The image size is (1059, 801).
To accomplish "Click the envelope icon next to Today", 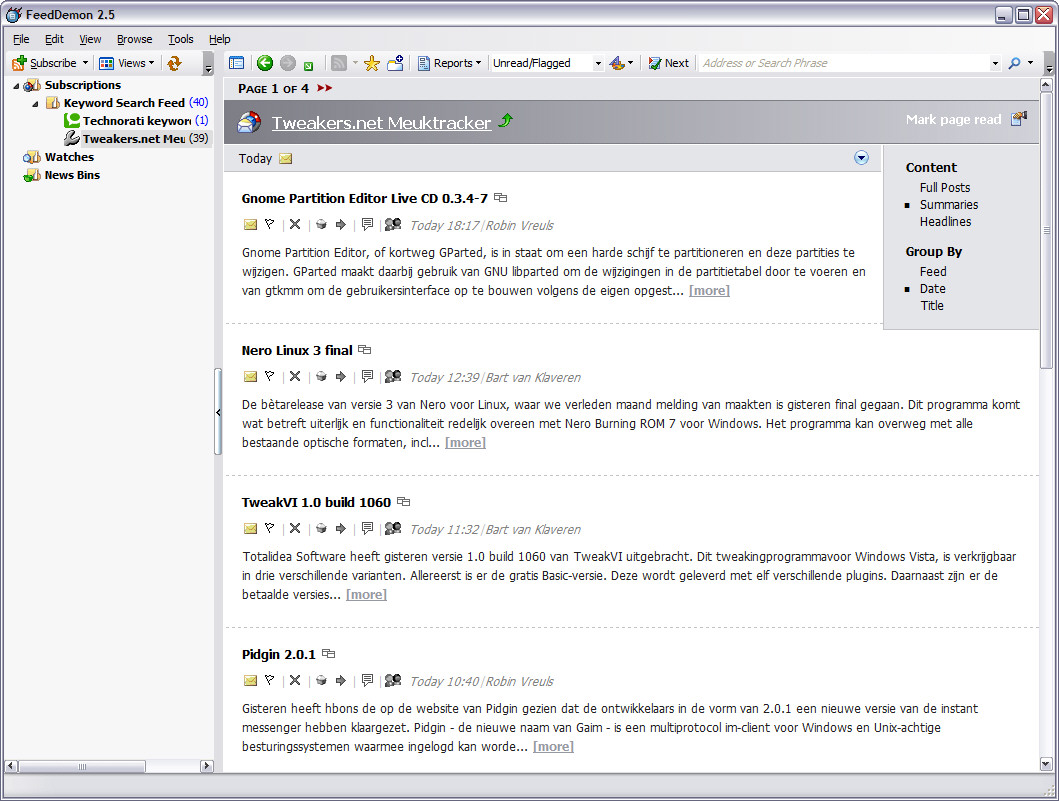I will (x=286, y=159).
